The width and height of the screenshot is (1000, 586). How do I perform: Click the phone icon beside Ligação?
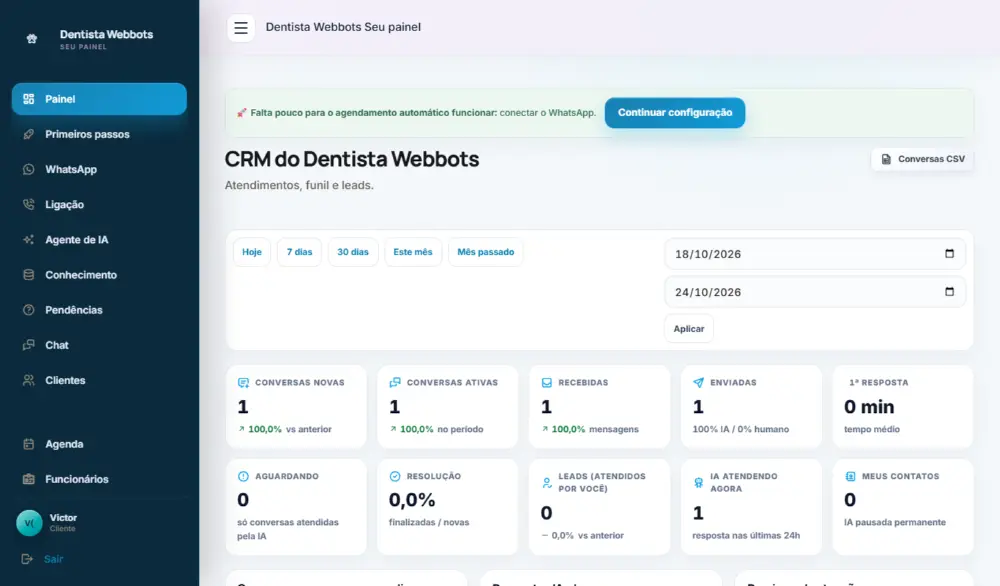(29, 204)
